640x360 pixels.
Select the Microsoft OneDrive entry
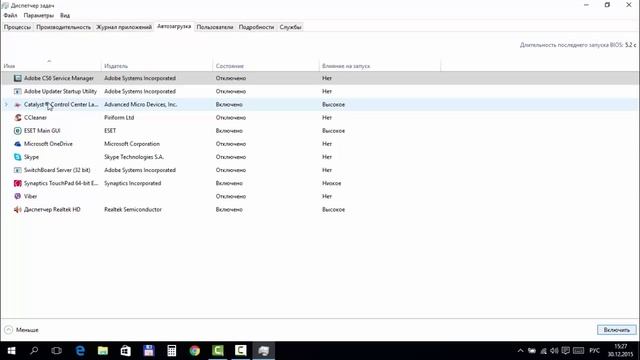click(x=48, y=144)
